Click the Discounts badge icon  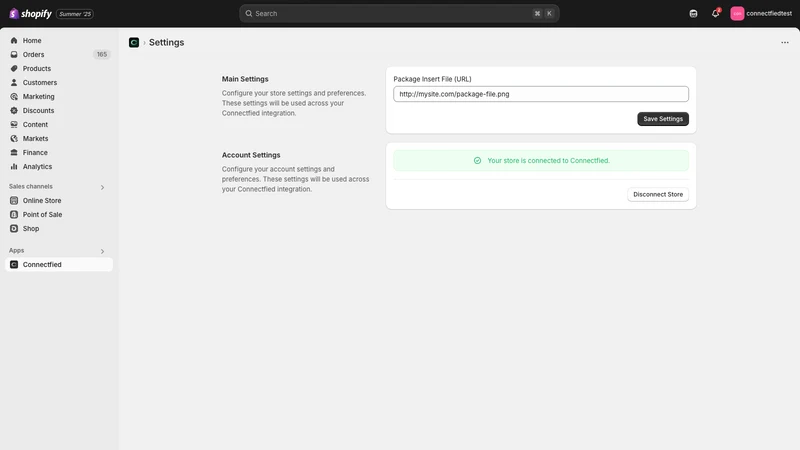point(14,111)
